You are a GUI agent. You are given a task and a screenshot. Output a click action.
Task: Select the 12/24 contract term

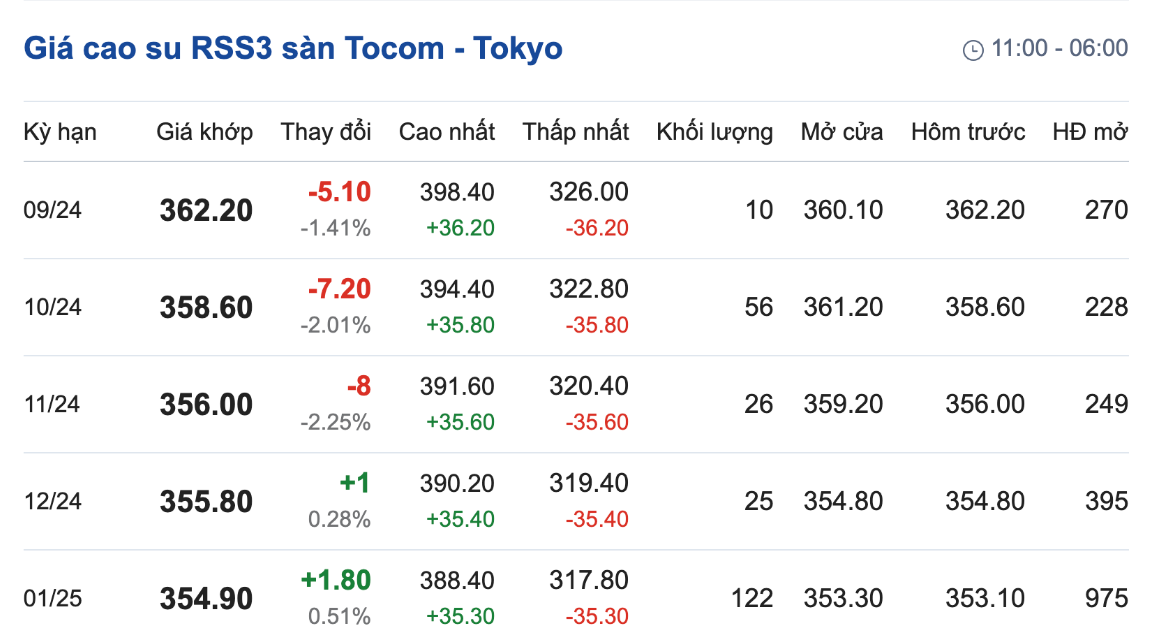[x=52, y=502]
